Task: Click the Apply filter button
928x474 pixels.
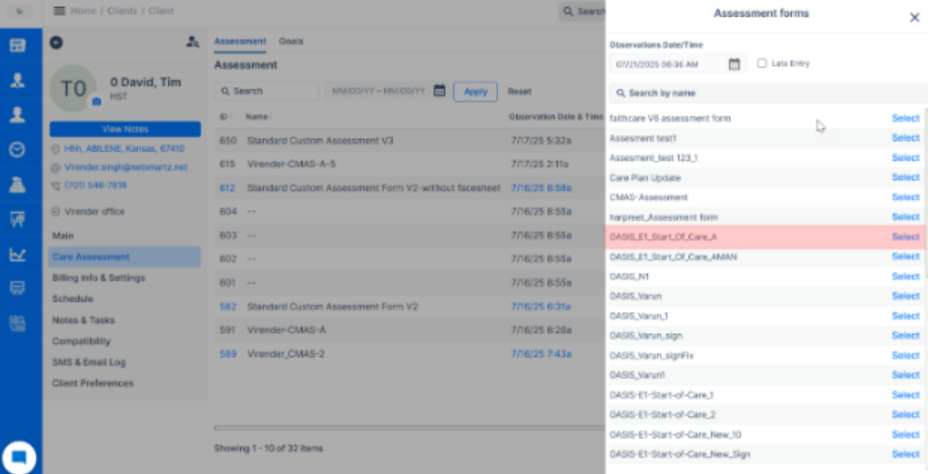Action: point(475,91)
